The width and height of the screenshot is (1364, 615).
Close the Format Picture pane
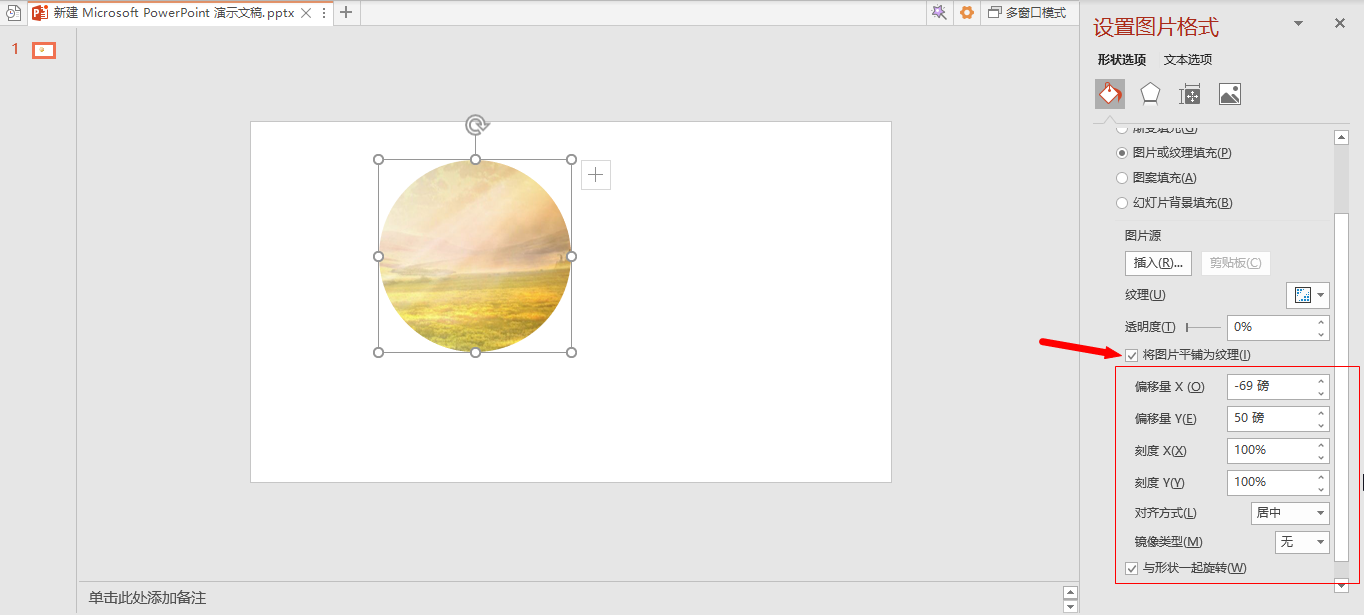tap(1340, 23)
